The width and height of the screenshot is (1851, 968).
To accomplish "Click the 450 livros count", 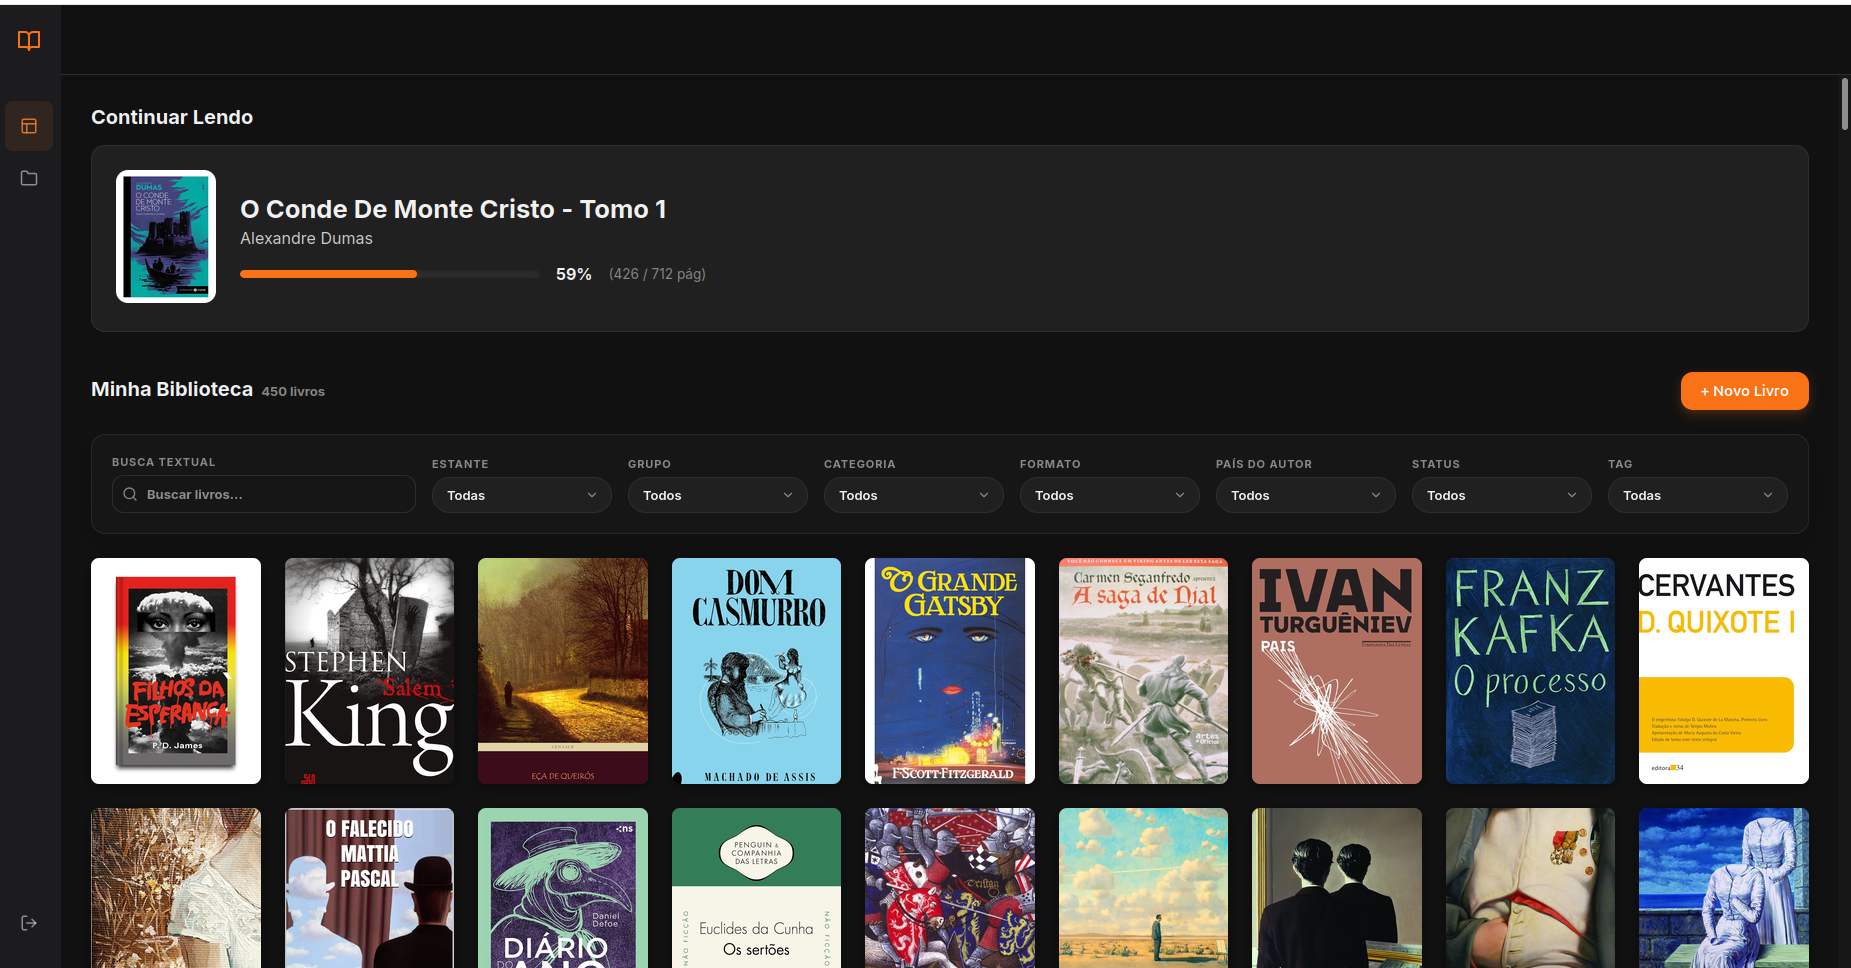I will pos(293,392).
